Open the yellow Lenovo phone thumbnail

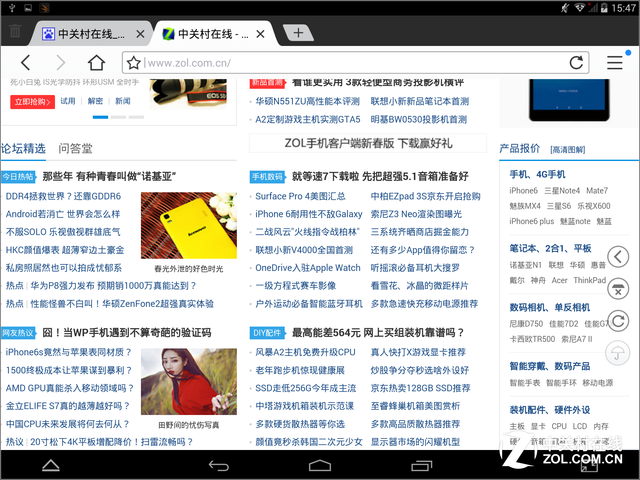click(x=189, y=225)
